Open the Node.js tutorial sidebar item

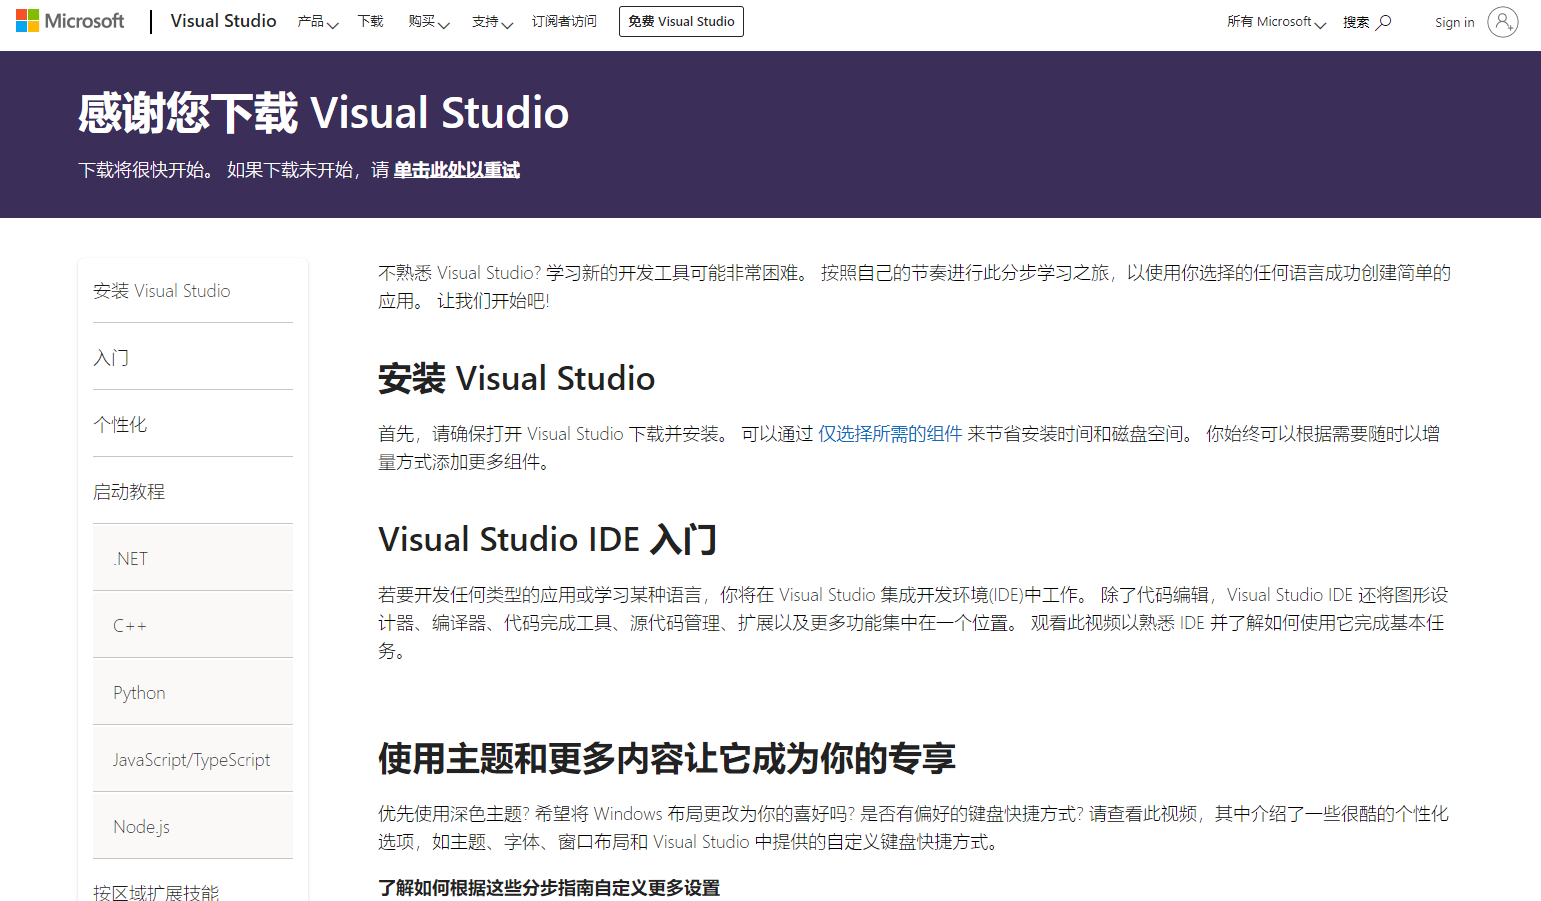(x=193, y=826)
